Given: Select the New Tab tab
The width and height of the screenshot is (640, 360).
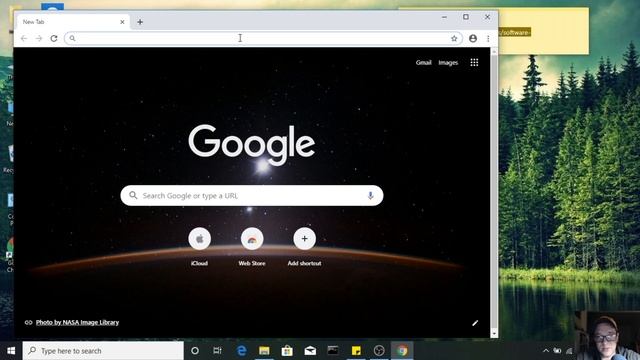Looking at the screenshot, I should pyautogui.click(x=73, y=22).
